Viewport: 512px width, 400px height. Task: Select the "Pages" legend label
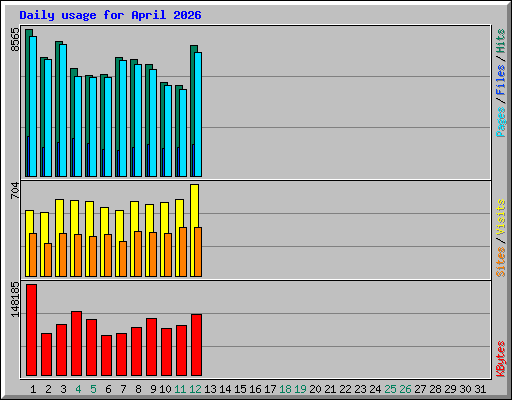(x=501, y=122)
